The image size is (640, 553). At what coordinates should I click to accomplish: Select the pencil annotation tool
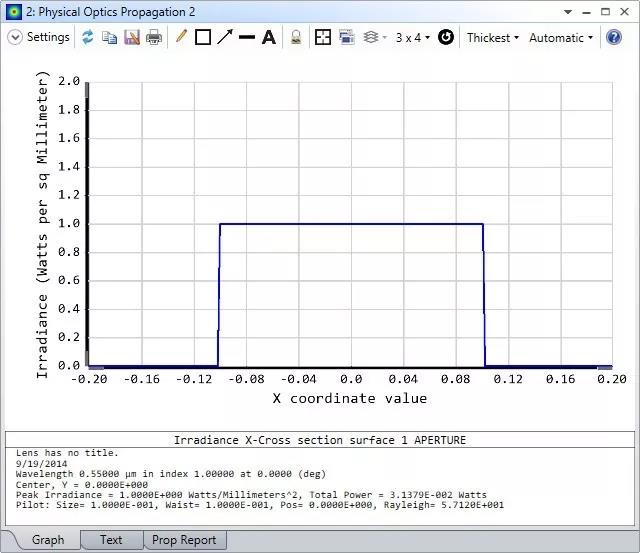coord(181,37)
